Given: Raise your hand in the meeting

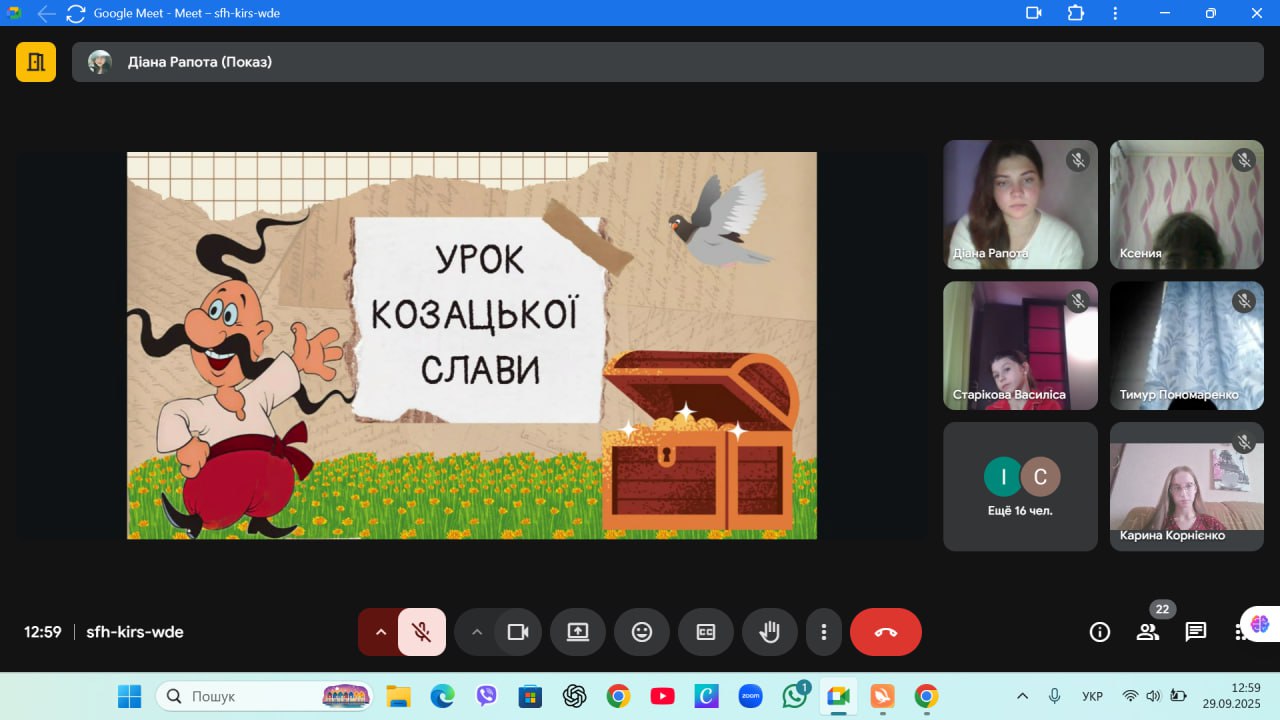Looking at the screenshot, I should pos(769,632).
